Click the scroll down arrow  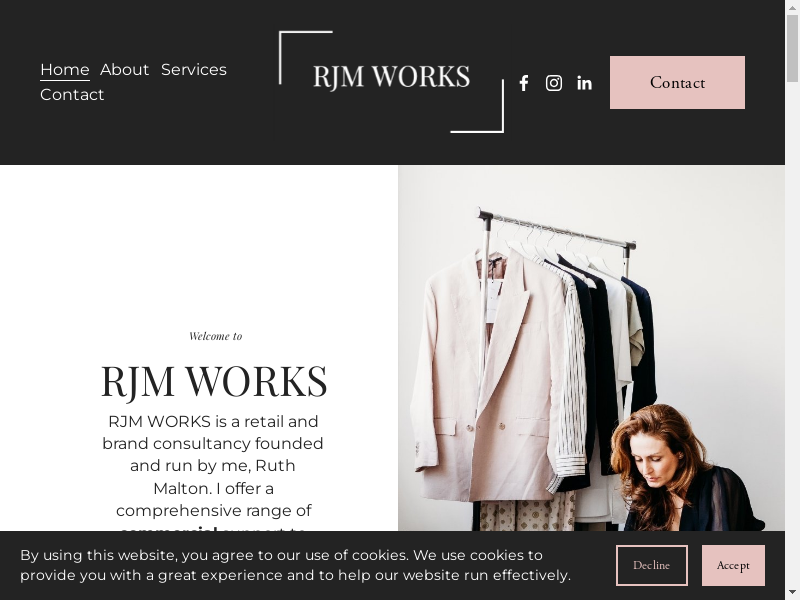tap(792, 593)
